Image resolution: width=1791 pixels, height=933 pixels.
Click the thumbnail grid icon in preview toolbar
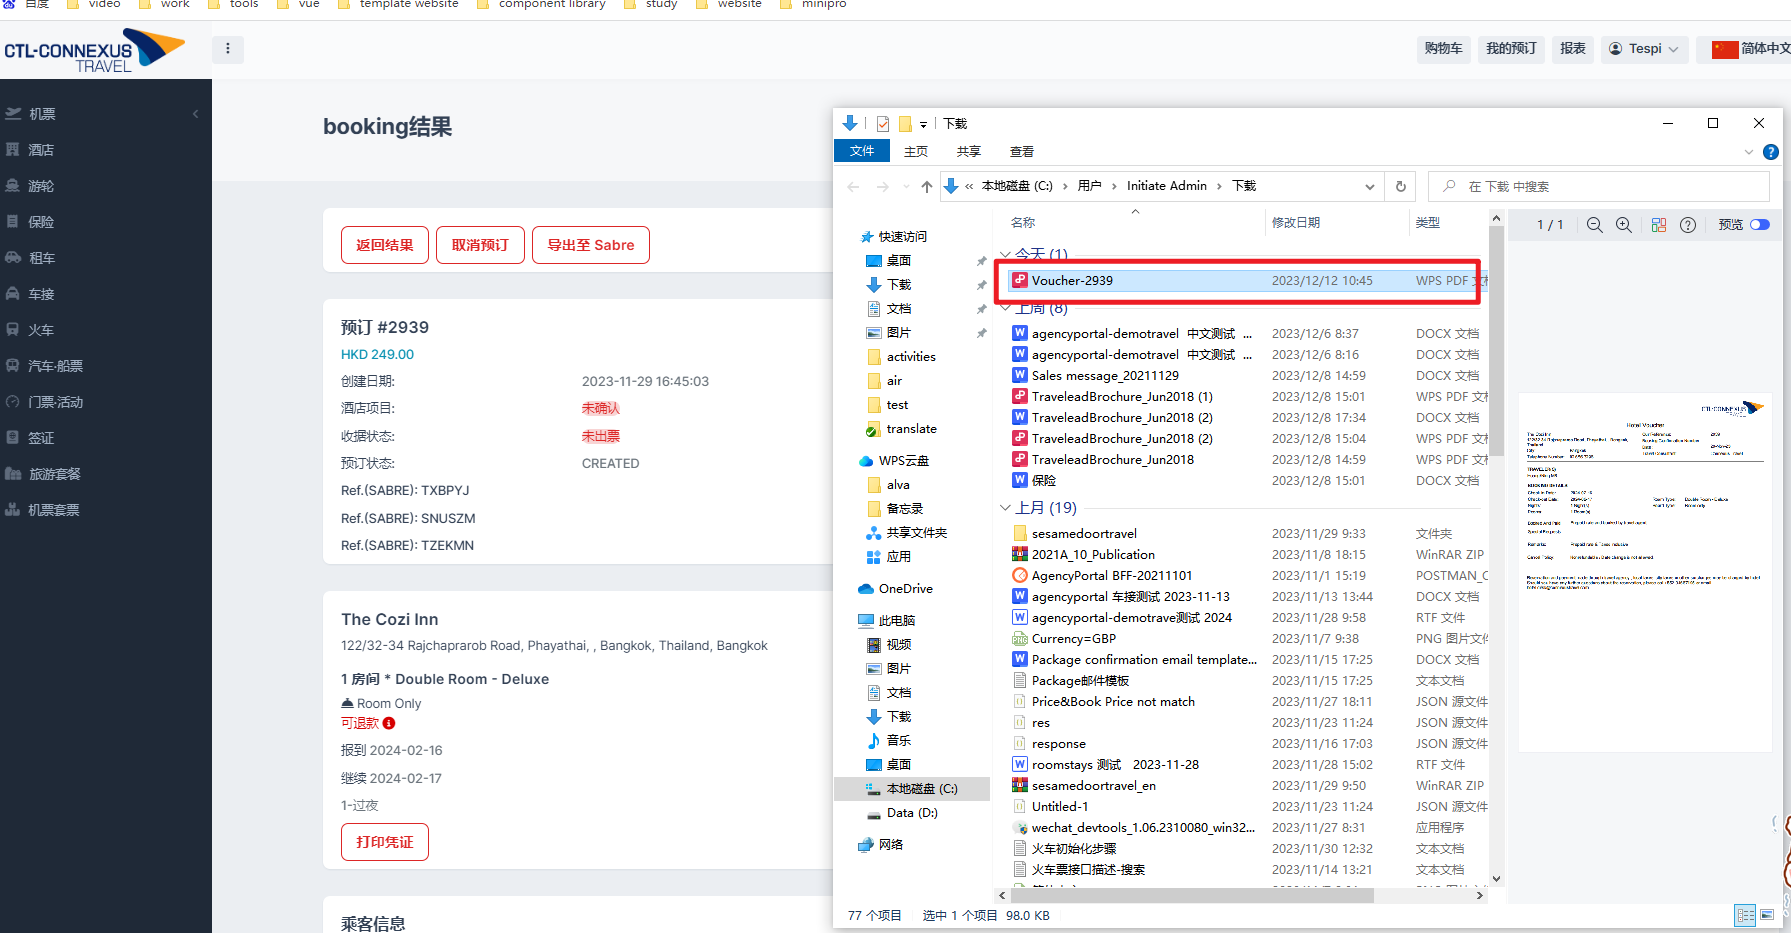pyautogui.click(x=1659, y=225)
